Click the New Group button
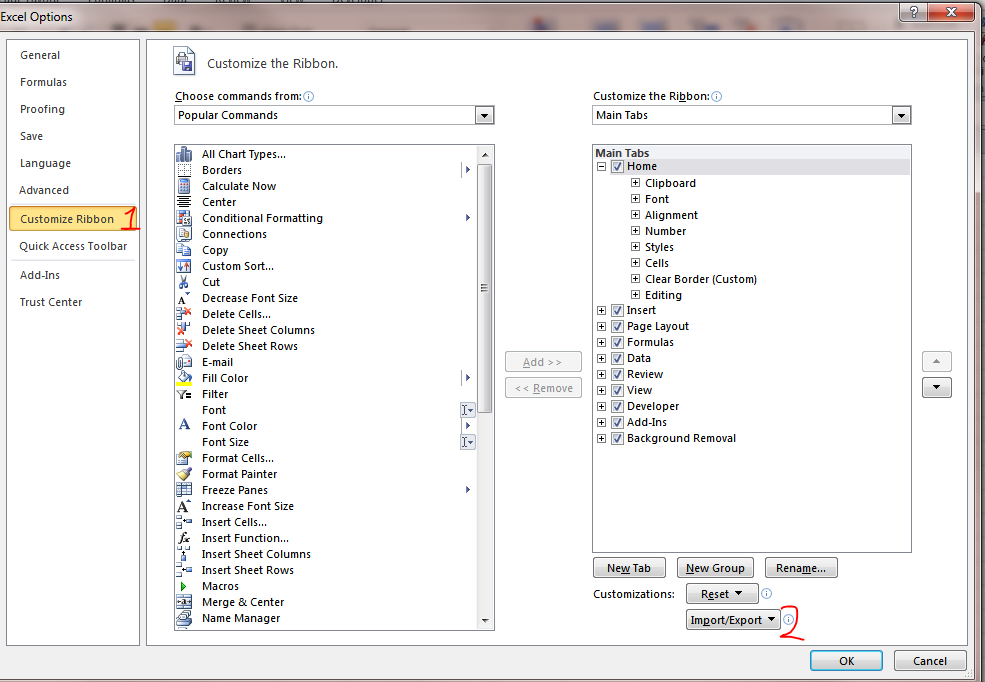The image size is (985, 682). 716,568
